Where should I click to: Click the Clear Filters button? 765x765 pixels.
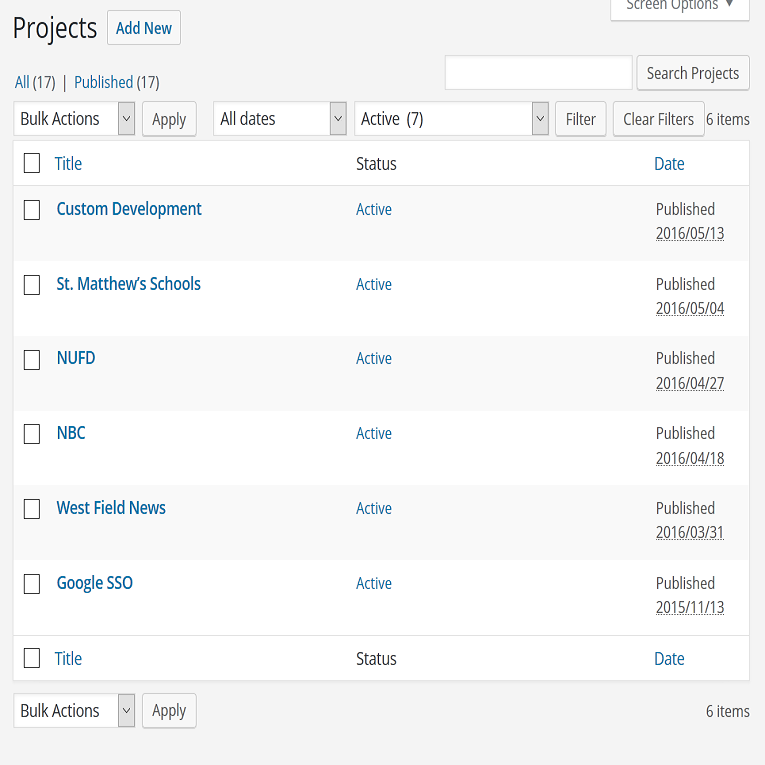click(658, 119)
